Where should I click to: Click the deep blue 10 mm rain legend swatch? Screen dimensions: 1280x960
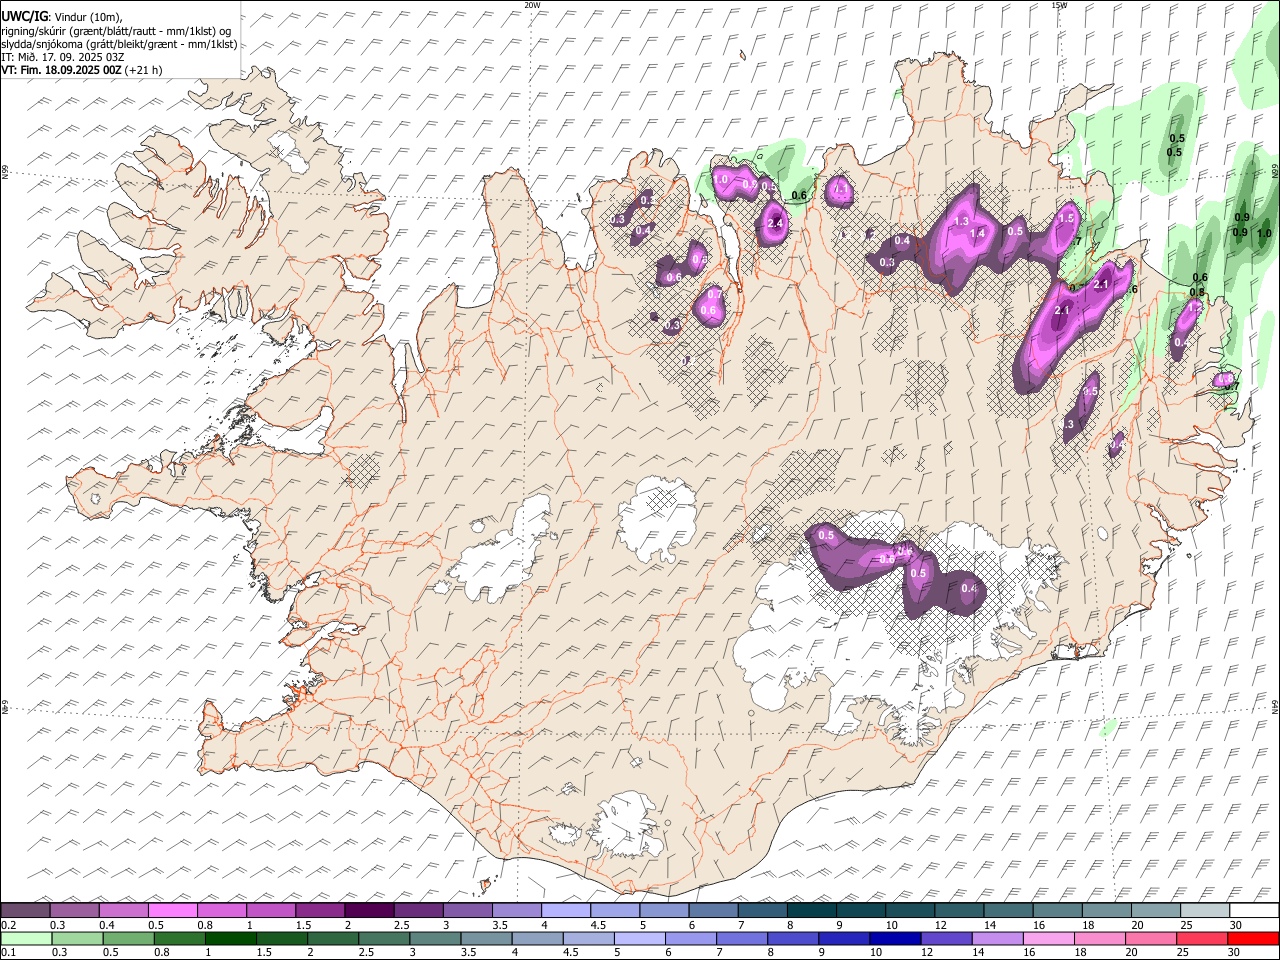coord(895,939)
